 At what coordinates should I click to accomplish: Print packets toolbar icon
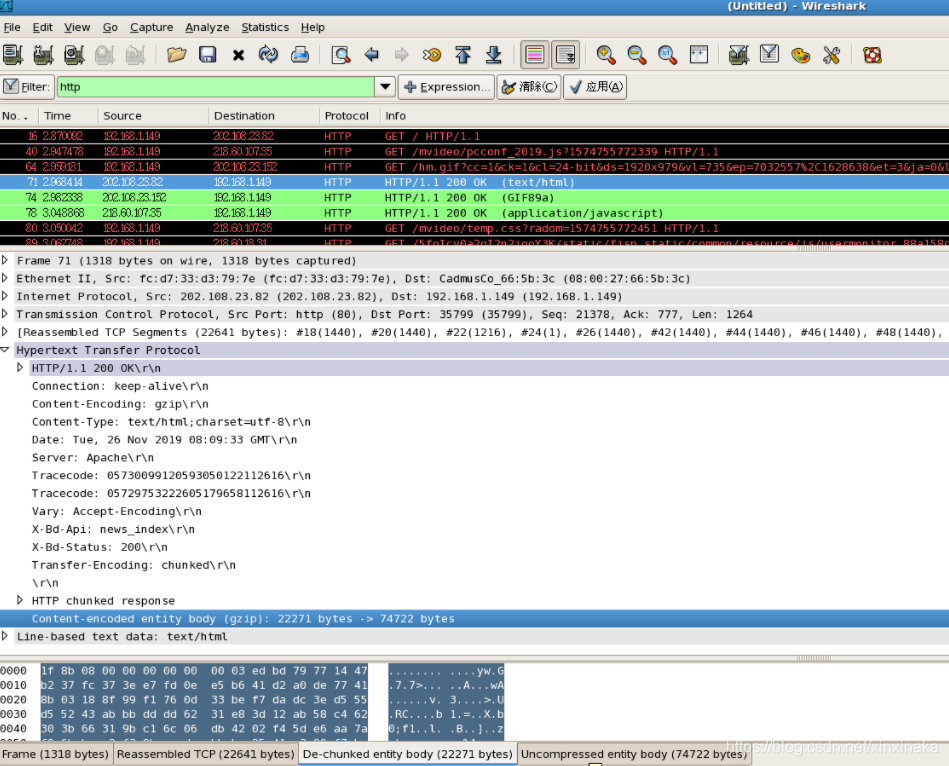300,55
